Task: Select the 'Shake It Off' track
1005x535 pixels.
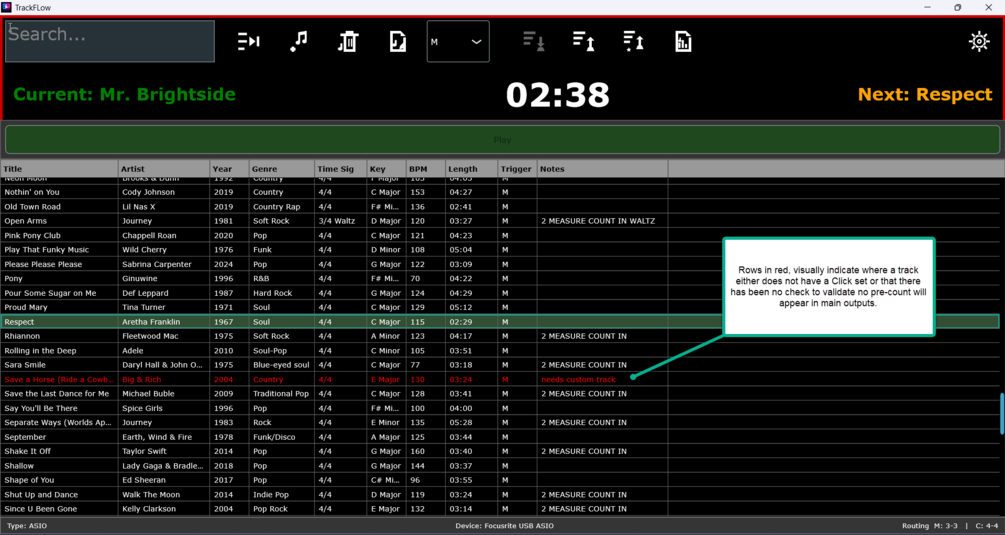Action: point(28,451)
